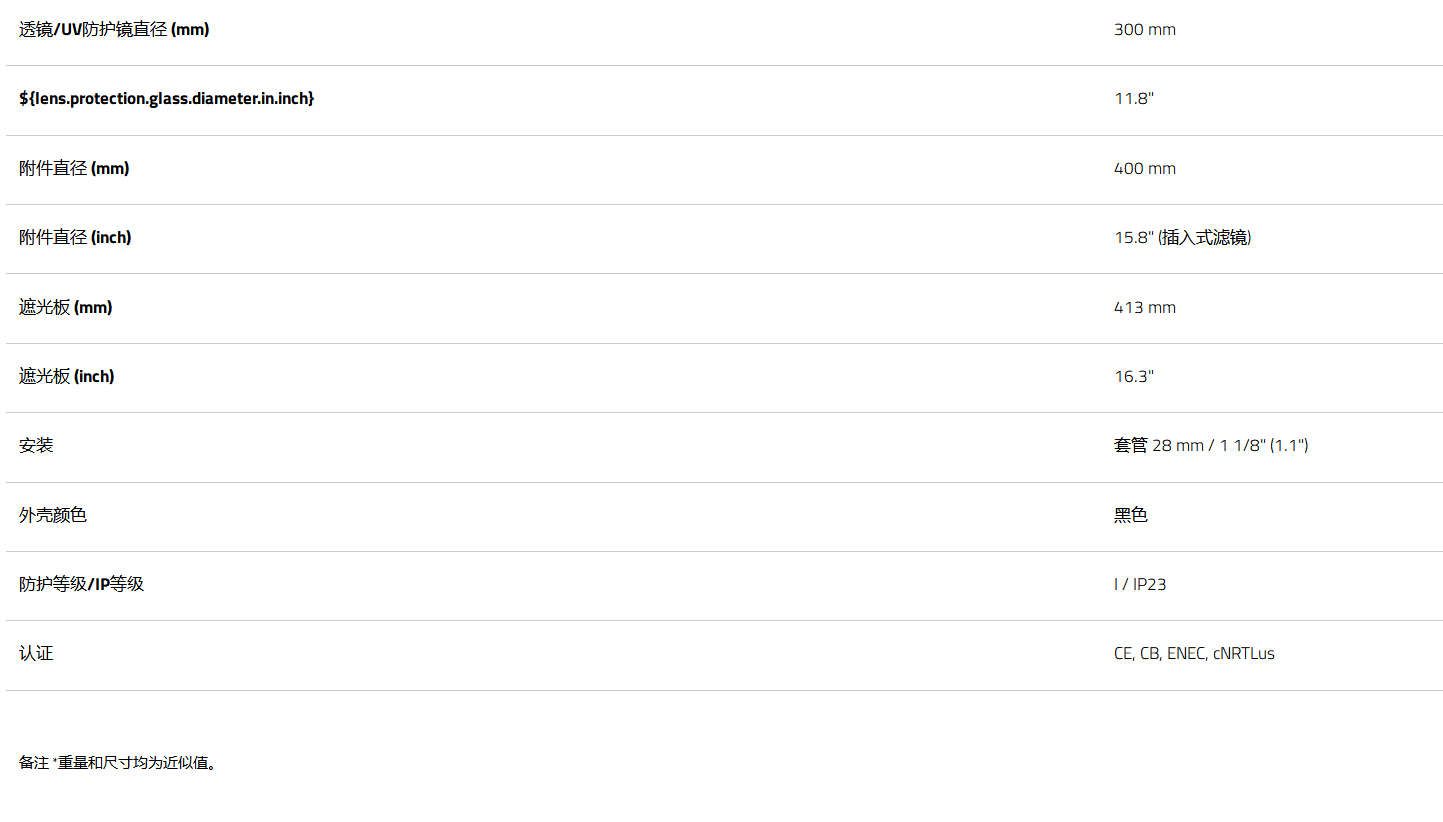Screen dimensions: 1443x822
Task: Select the 外壳颜色 label
Action: (x=53, y=515)
